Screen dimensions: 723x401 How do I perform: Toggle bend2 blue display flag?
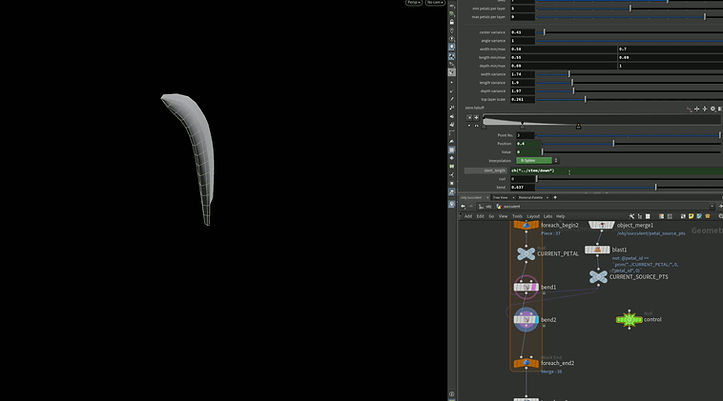click(535, 319)
